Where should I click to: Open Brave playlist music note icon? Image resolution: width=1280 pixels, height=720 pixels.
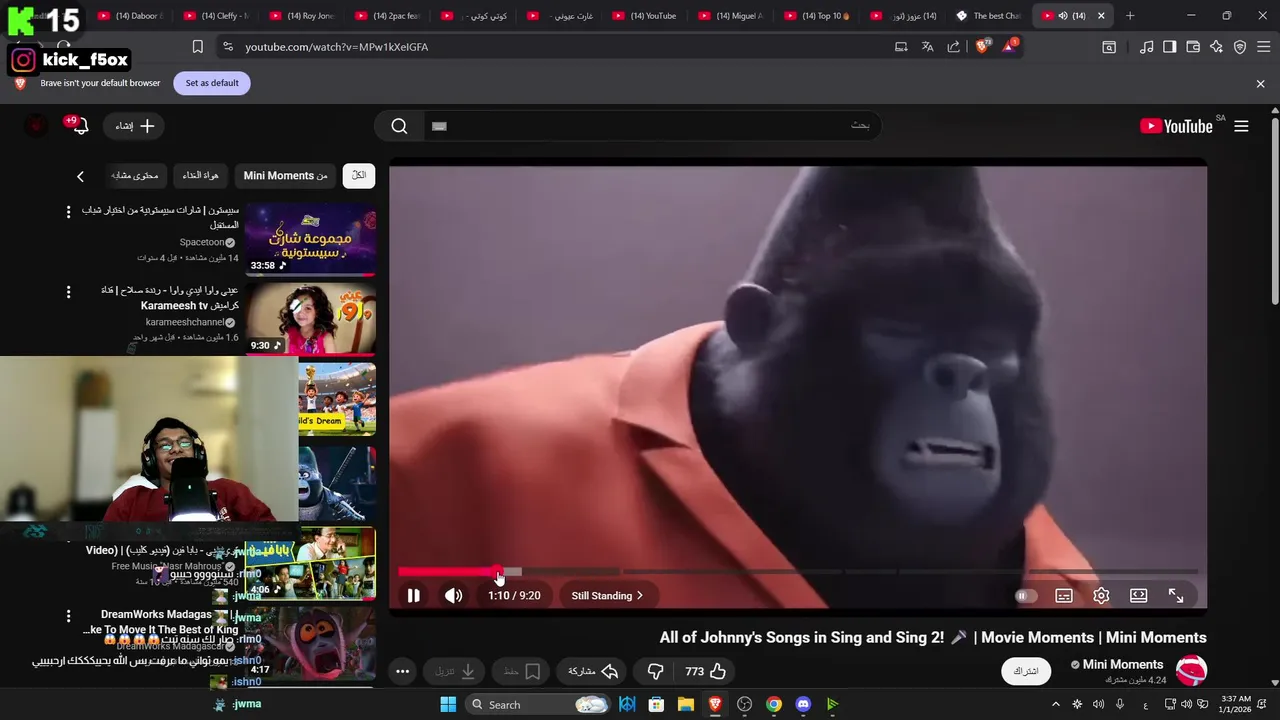[x=1146, y=47]
